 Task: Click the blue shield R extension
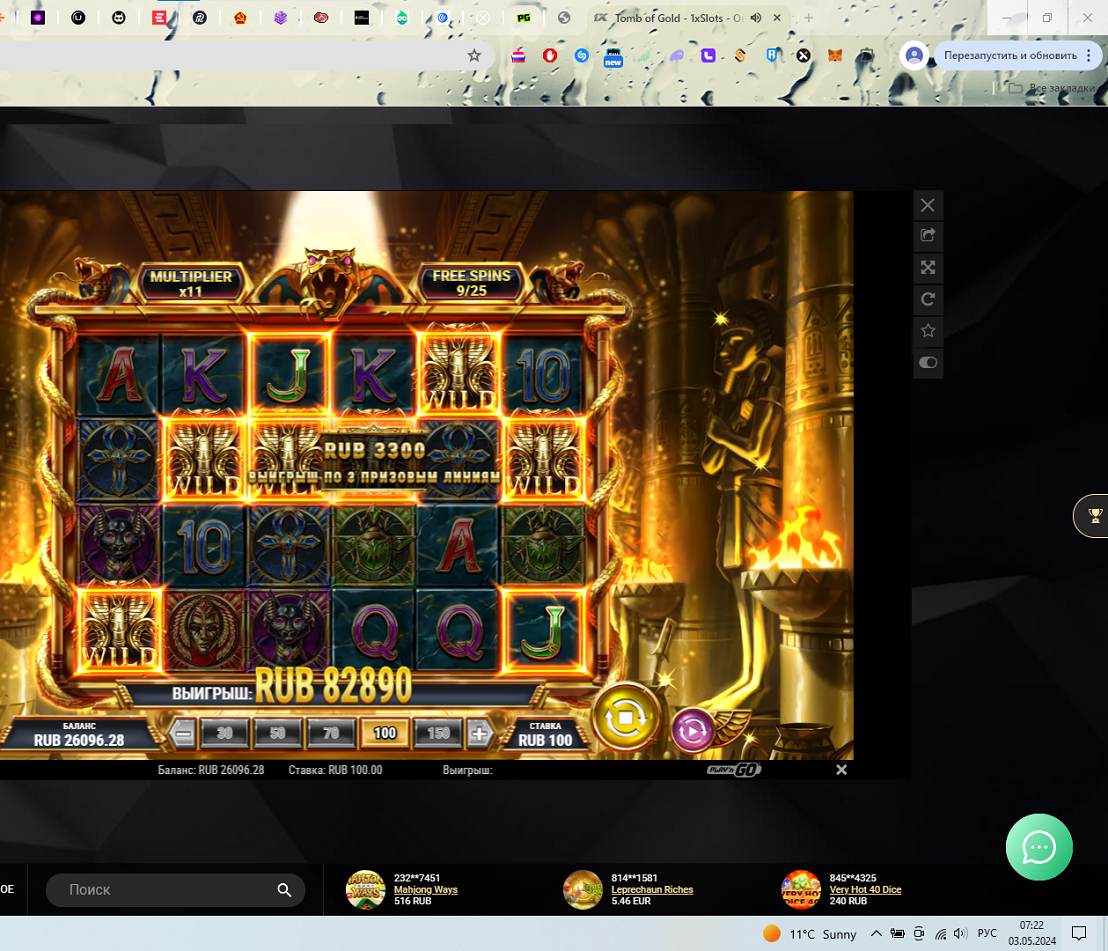772,55
